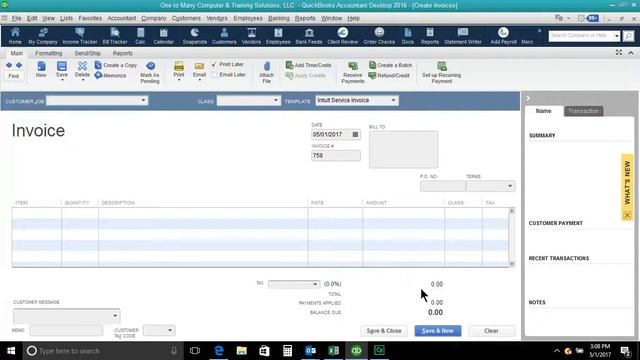Click Receive Payments
Image resolution: width=640 pixels, height=360 pixels.
pyautogui.click(x=353, y=73)
